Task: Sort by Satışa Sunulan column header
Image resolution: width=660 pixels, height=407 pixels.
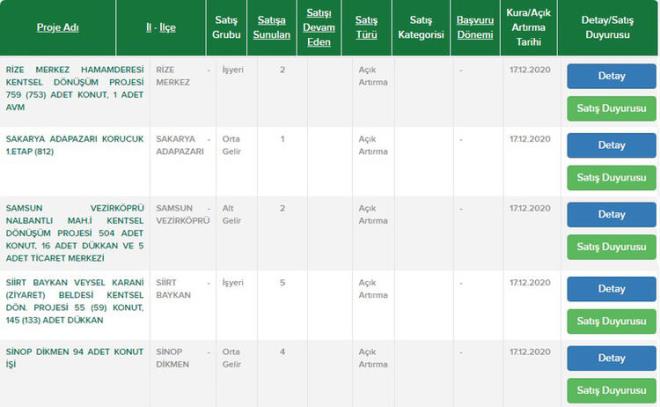Action: coord(271,27)
